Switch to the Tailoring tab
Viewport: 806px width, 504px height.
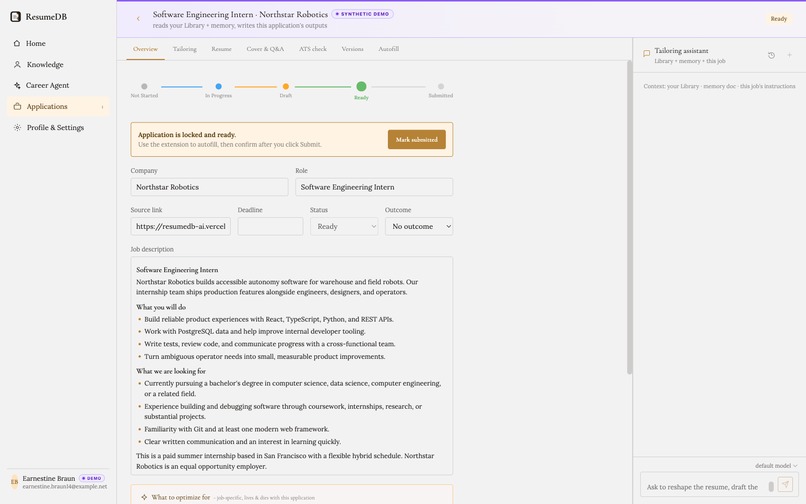pos(185,49)
